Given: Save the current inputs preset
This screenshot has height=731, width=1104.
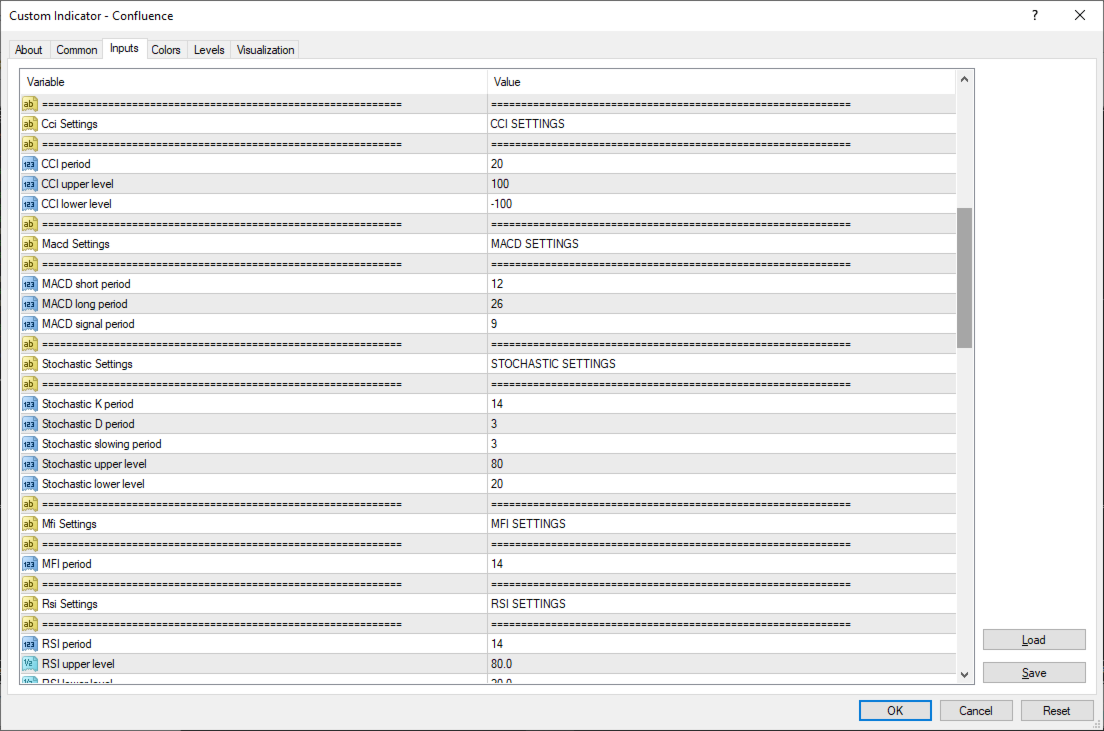Looking at the screenshot, I should pyautogui.click(x=1034, y=673).
